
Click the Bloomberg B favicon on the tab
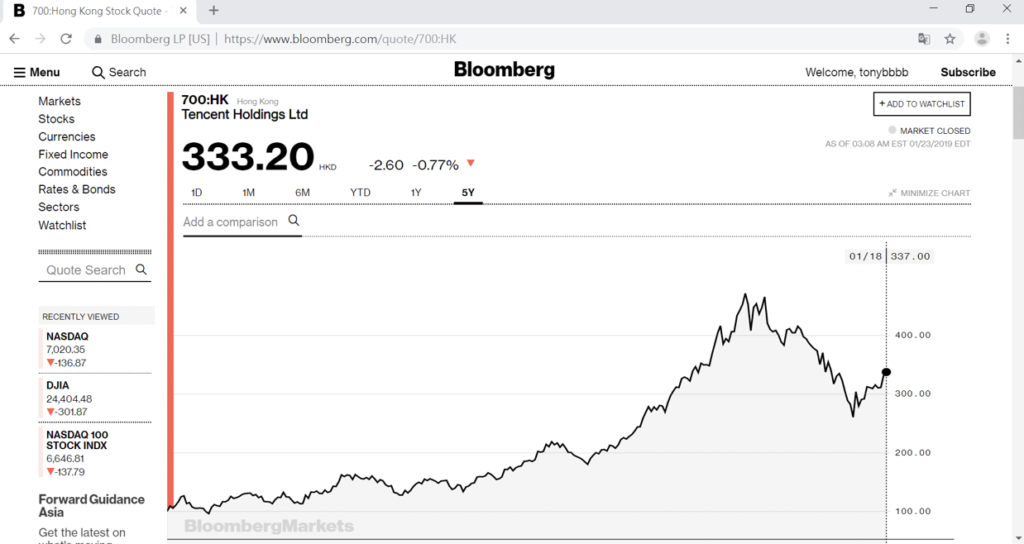coord(19,10)
